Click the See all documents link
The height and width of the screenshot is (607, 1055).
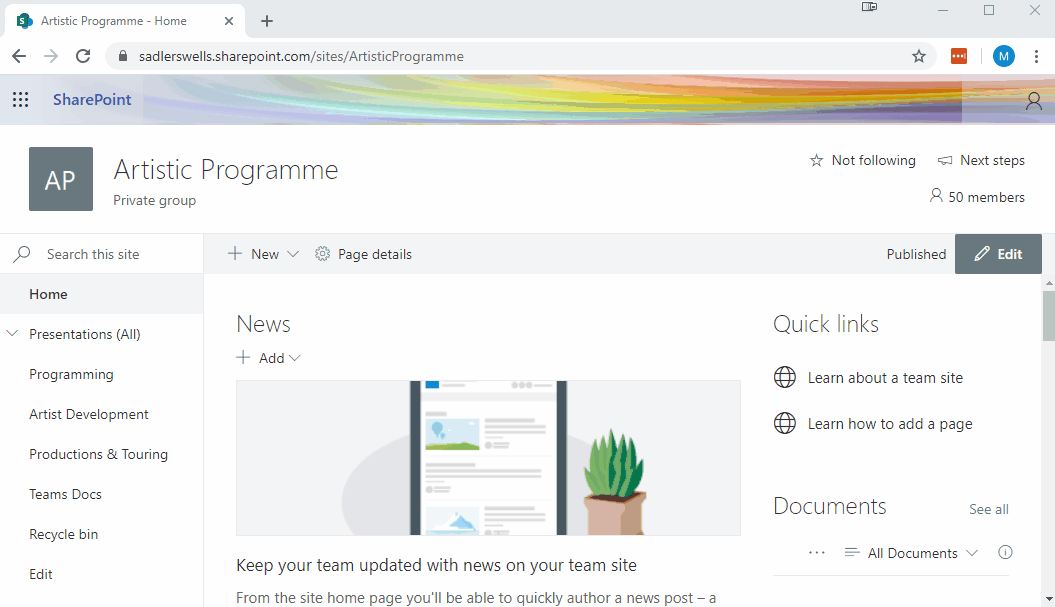coord(988,509)
